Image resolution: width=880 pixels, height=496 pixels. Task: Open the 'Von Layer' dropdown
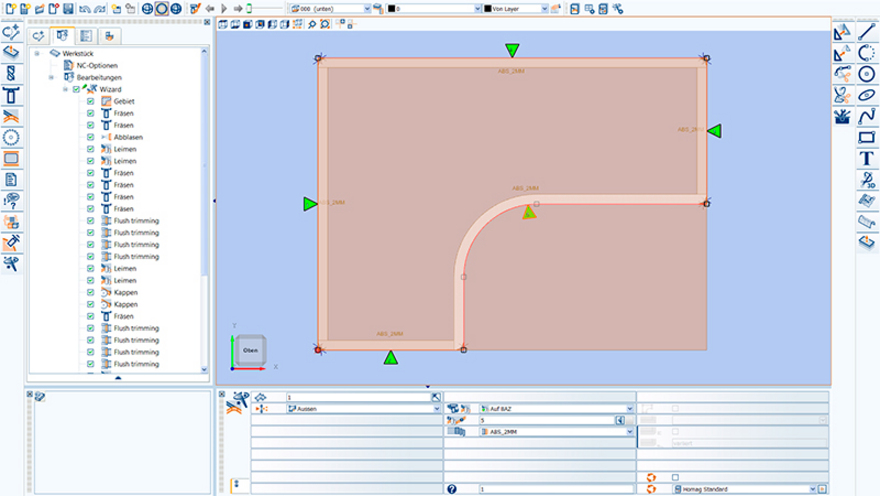tap(544, 9)
